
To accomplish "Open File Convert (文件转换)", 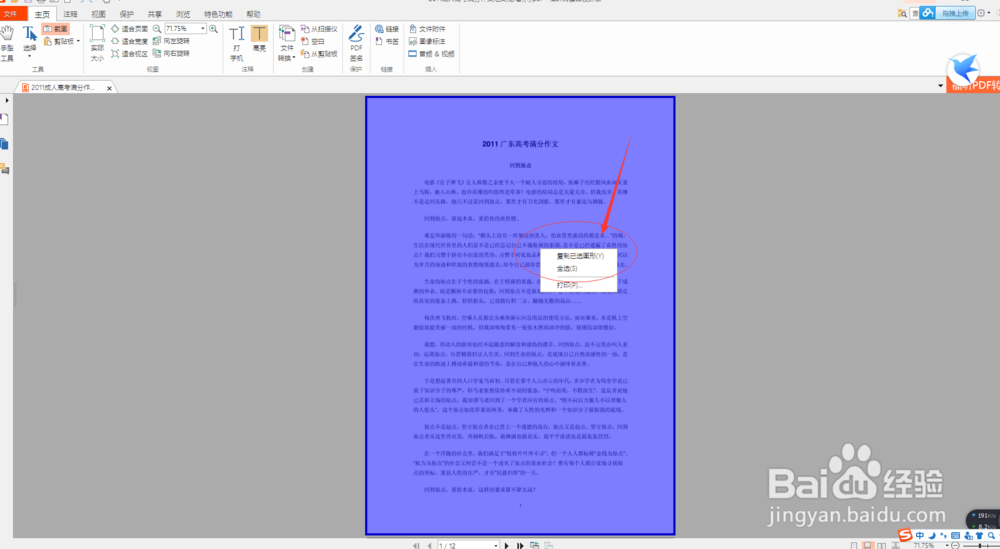I will pyautogui.click(x=286, y=44).
